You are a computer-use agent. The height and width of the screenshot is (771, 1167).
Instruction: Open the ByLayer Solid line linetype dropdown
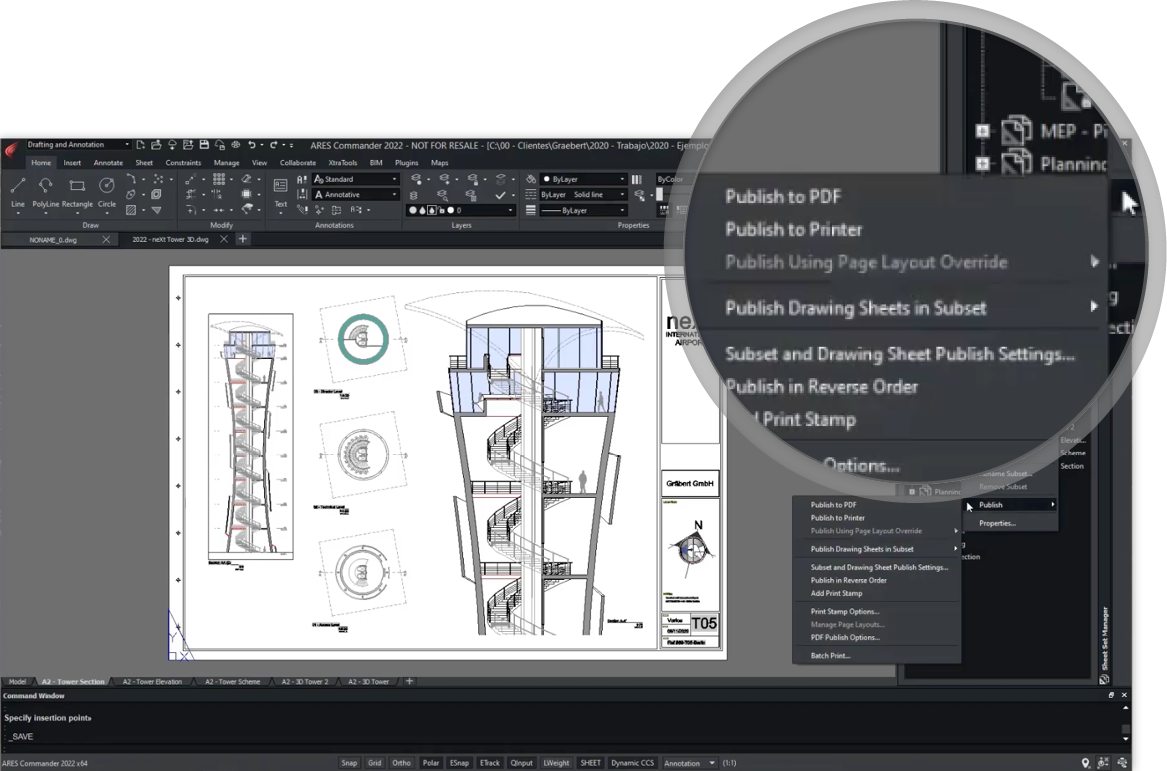point(584,195)
